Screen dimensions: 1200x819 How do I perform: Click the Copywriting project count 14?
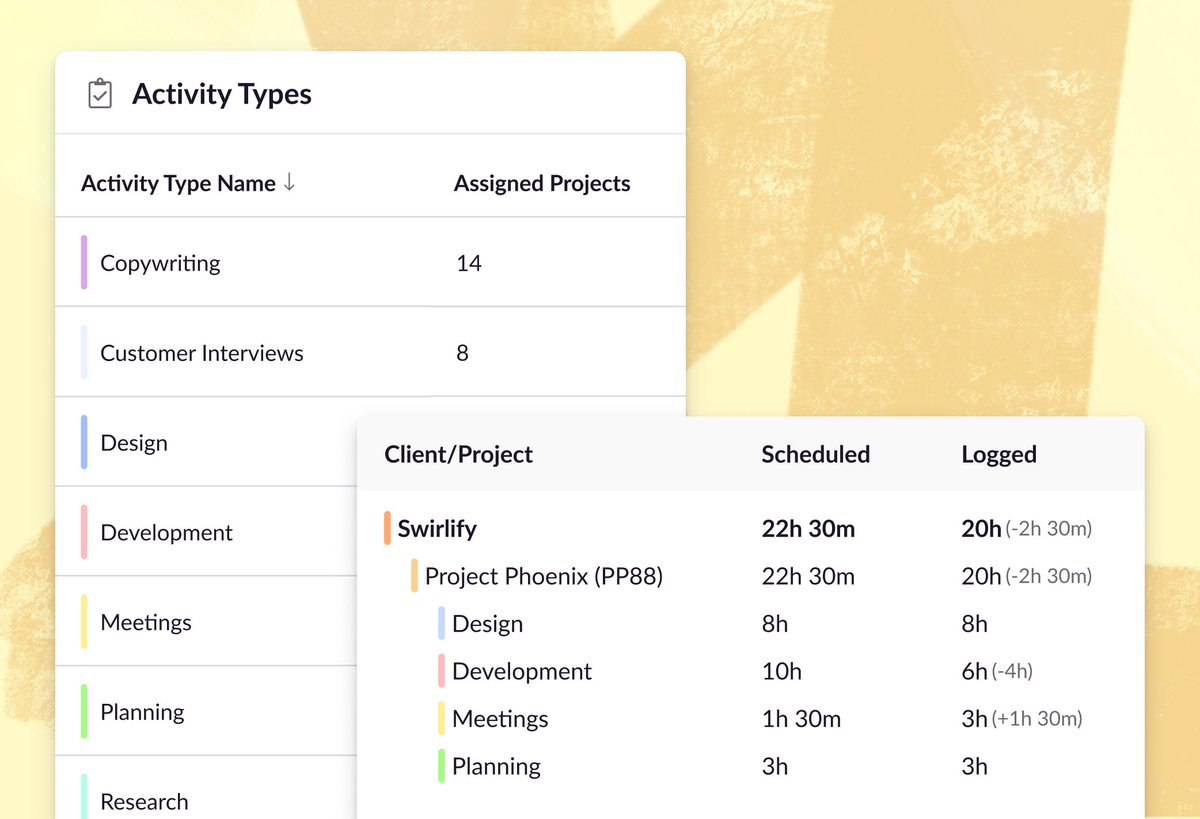coord(468,263)
